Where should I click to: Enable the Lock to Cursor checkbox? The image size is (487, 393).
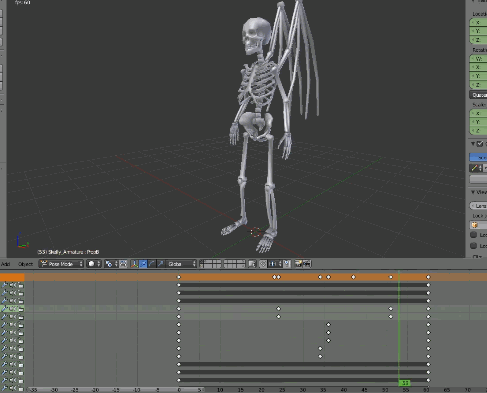(x=473, y=235)
